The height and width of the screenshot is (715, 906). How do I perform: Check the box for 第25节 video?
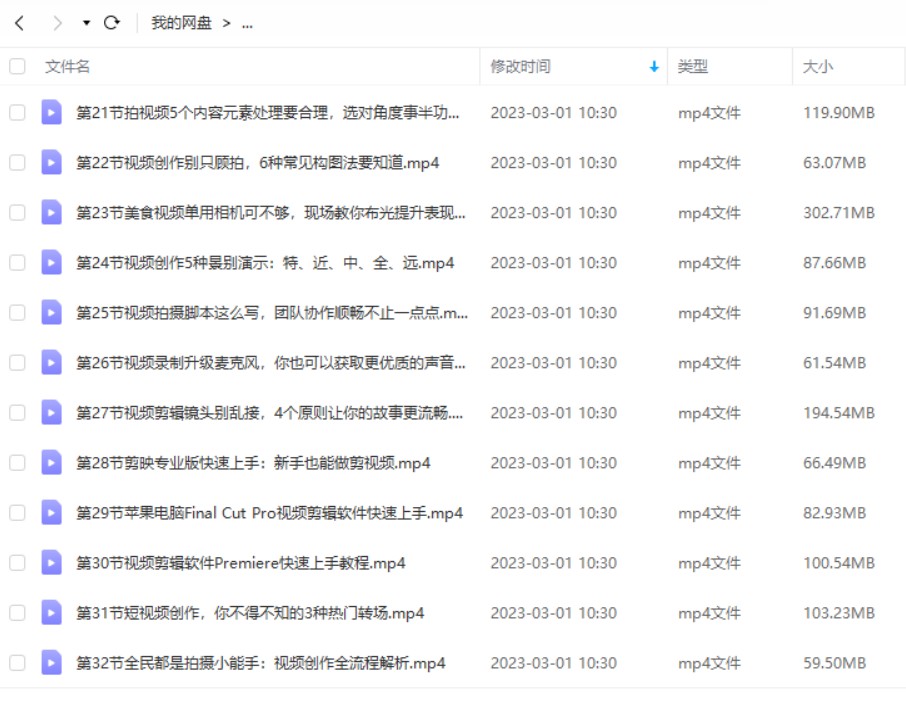click(17, 313)
